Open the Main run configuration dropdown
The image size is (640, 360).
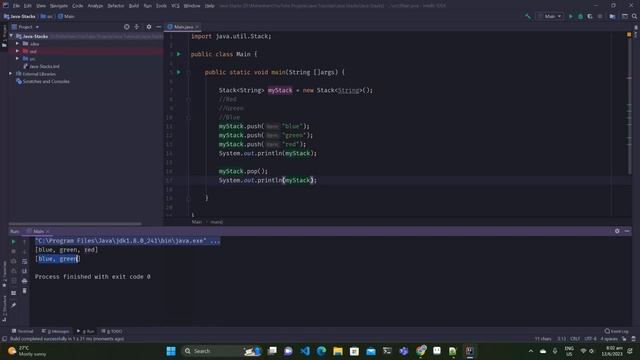pyautogui.click(x=550, y=16)
